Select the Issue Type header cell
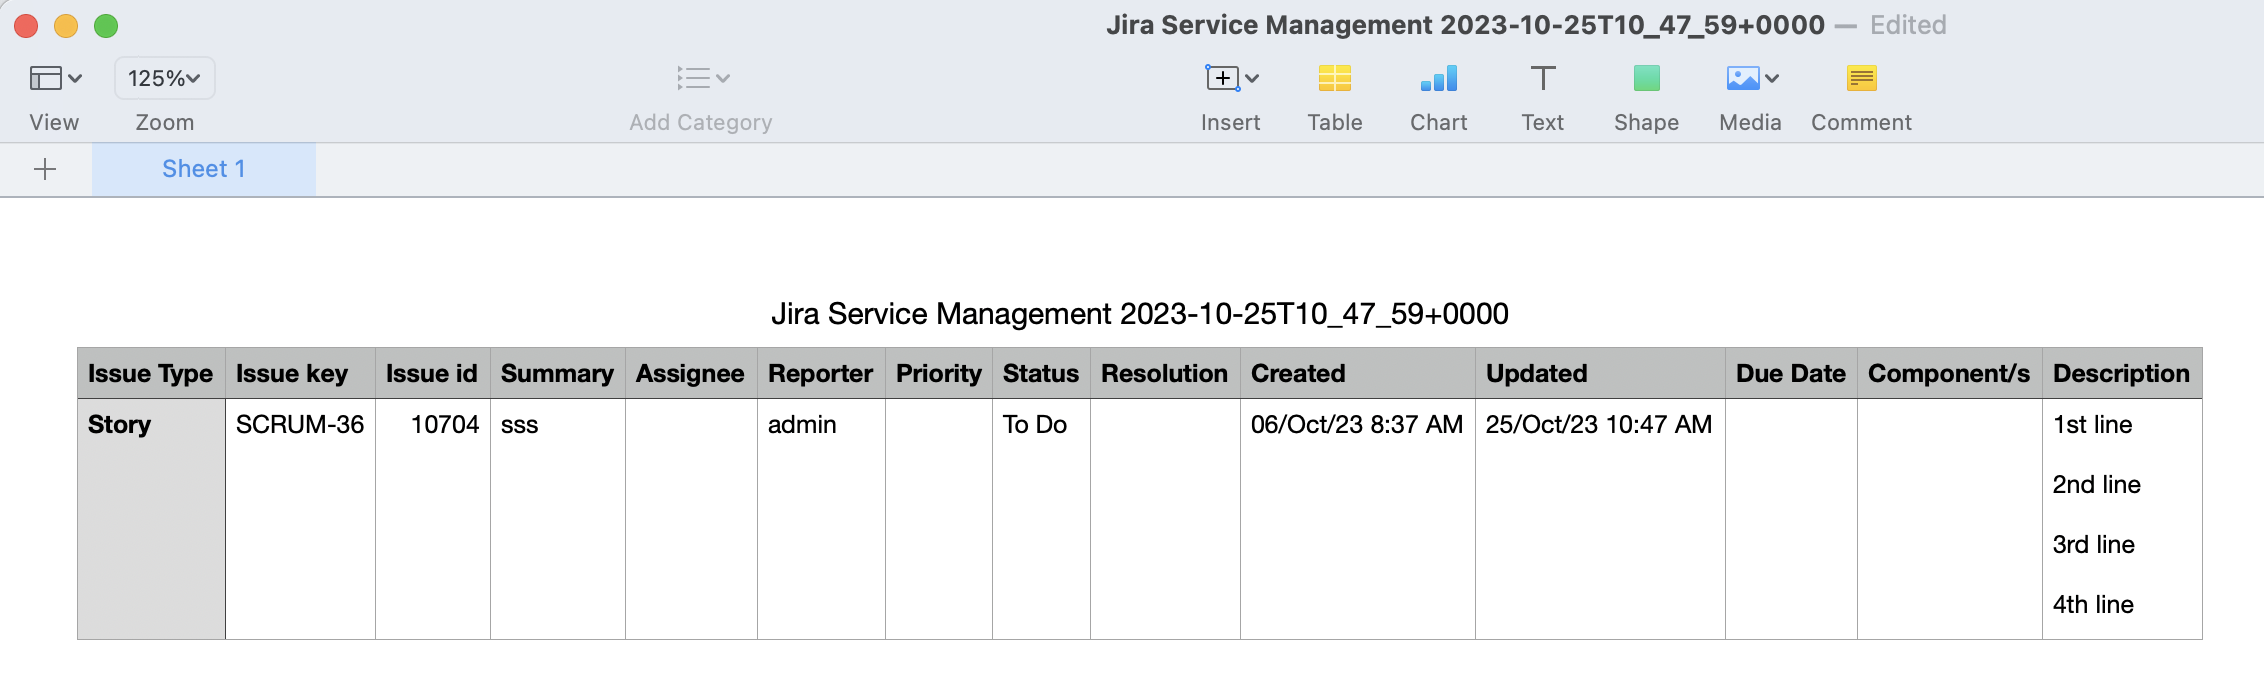The height and width of the screenshot is (680, 2264). (151, 373)
